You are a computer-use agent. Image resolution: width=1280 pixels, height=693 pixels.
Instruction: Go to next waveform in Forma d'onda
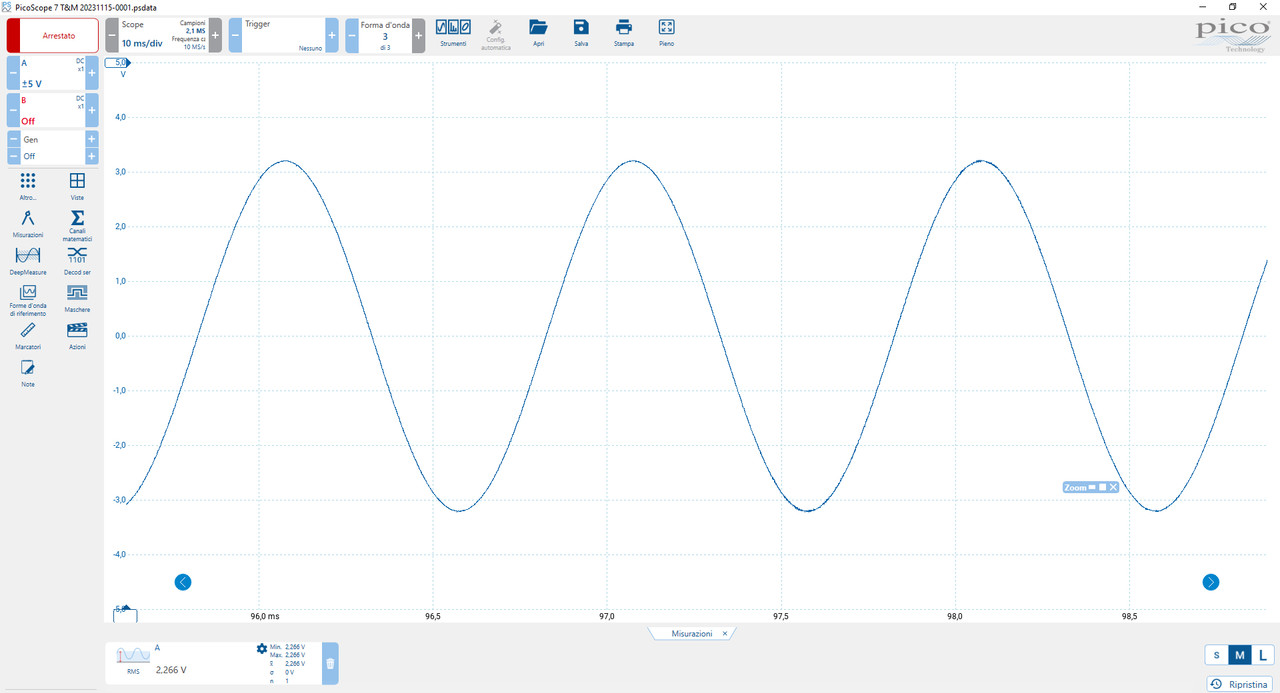tap(418, 35)
